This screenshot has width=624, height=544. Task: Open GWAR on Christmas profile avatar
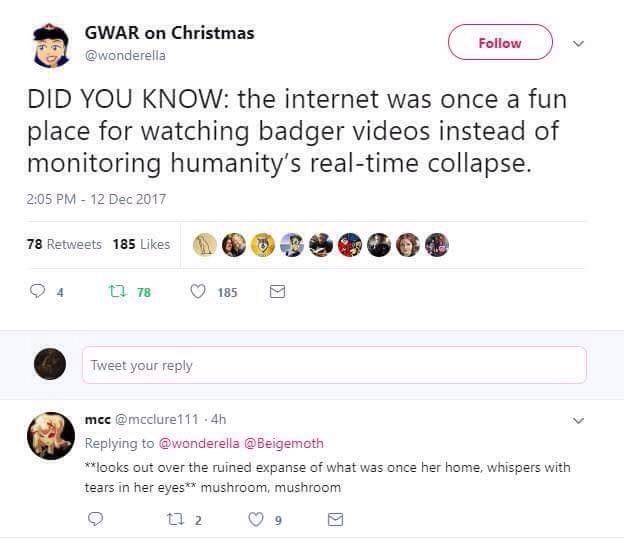pyautogui.click(x=49, y=45)
